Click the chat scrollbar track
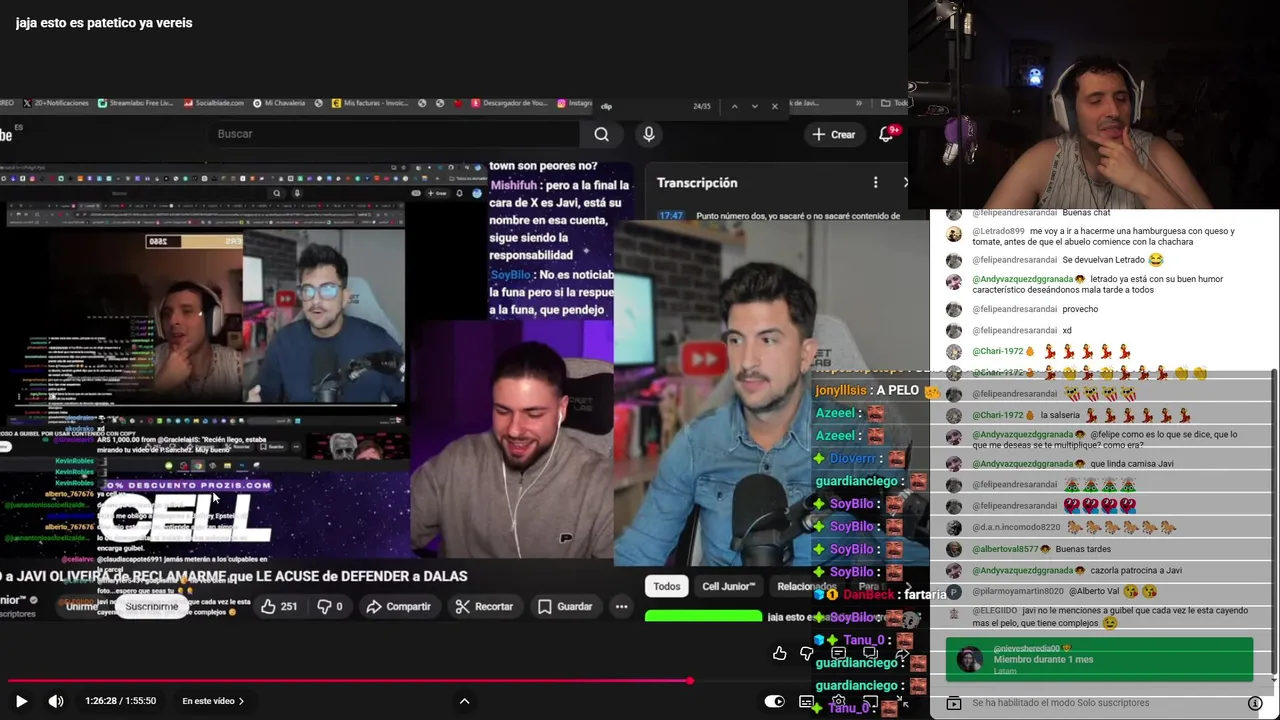 pos(1274,520)
